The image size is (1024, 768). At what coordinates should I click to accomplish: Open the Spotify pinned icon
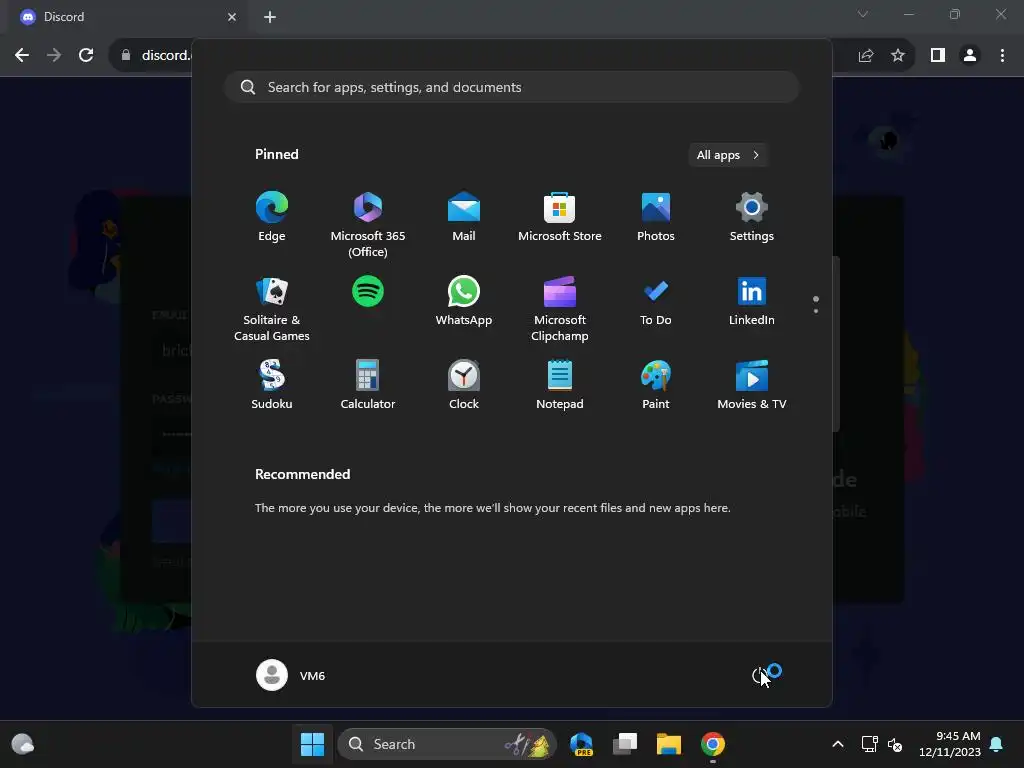pyautogui.click(x=368, y=291)
